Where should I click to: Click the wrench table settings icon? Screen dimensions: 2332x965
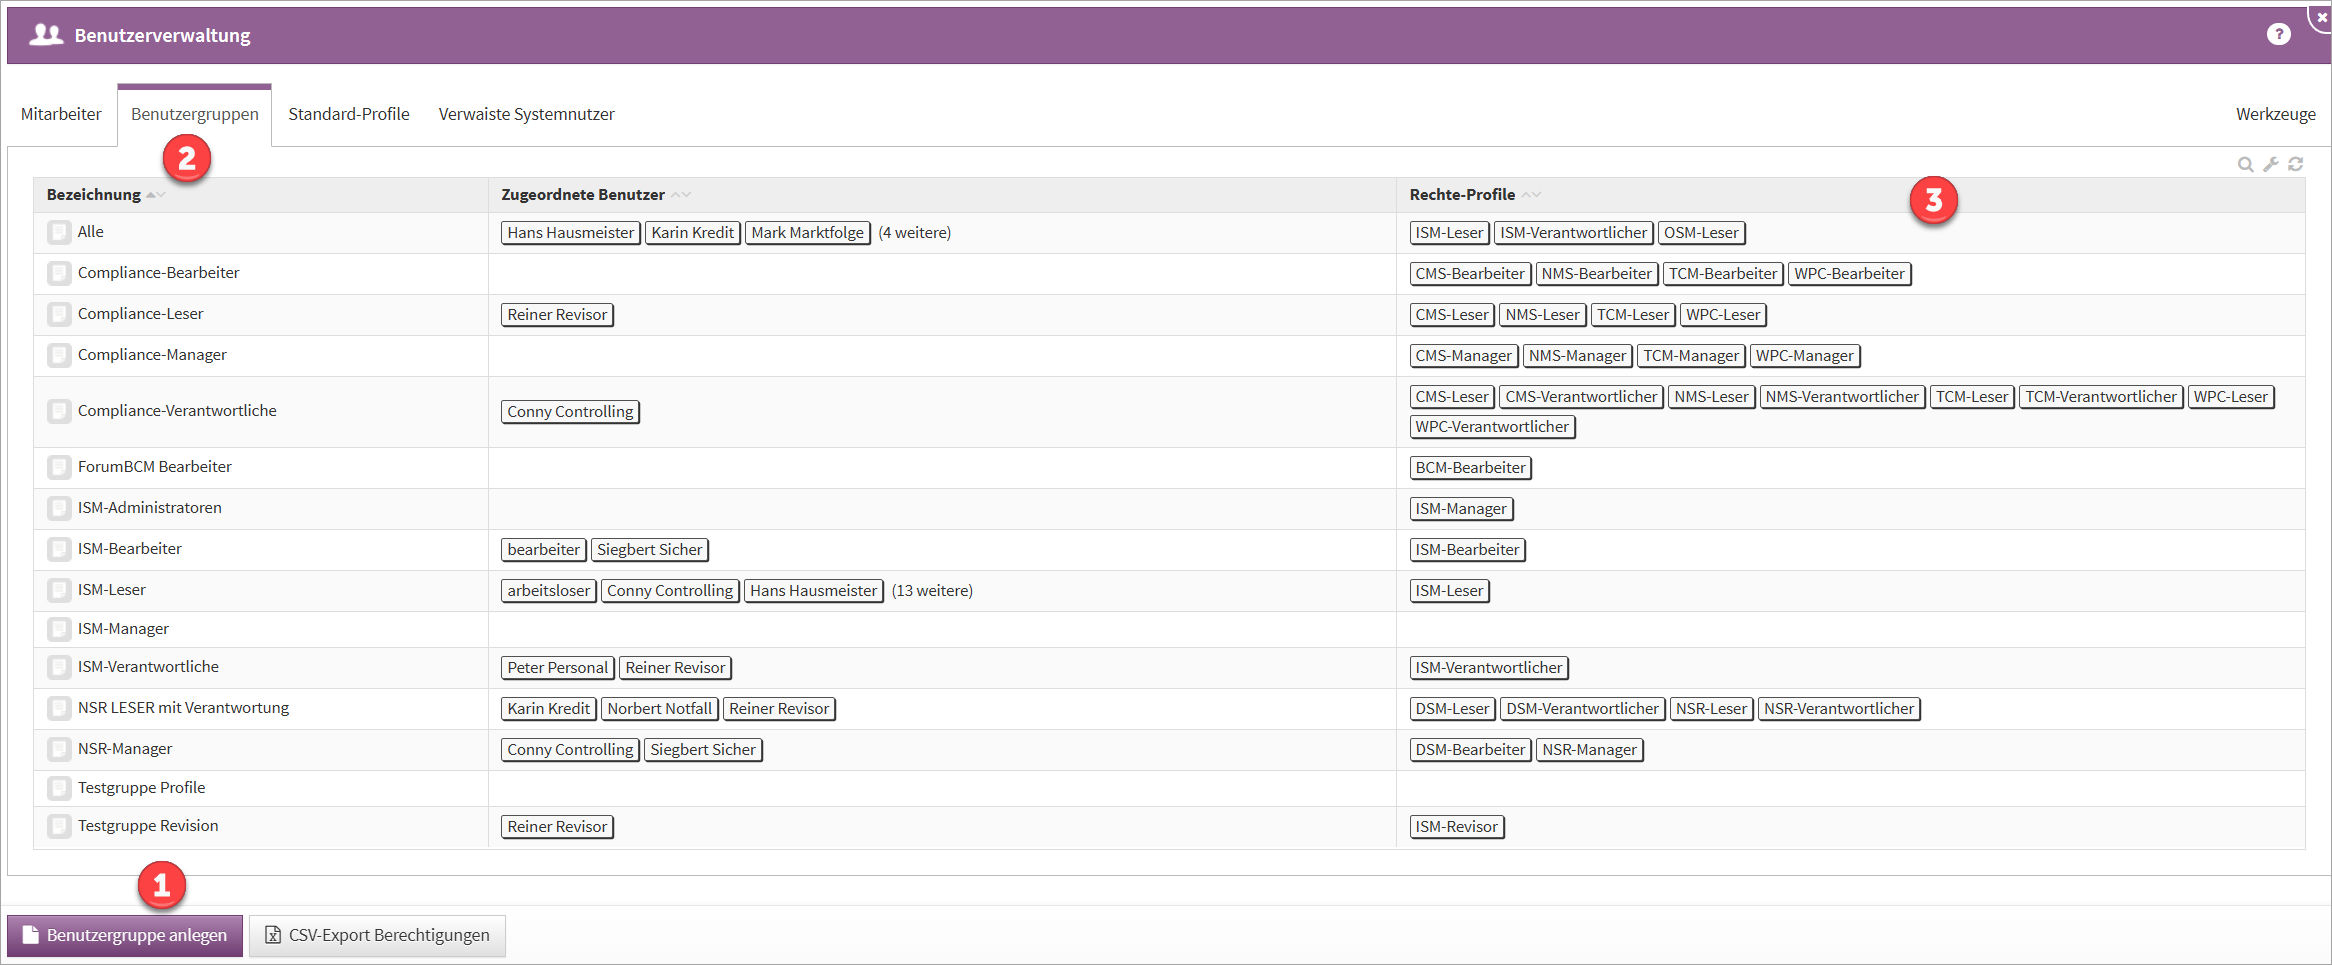tap(2271, 165)
